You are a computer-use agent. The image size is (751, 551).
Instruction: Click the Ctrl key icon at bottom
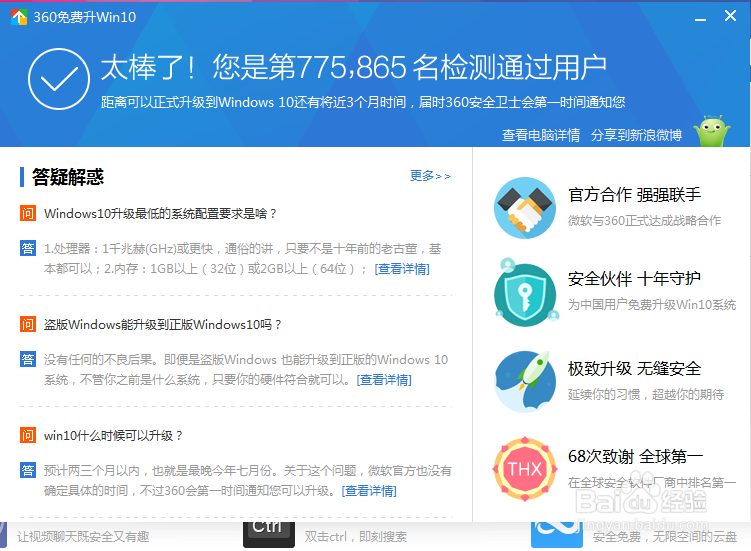(269, 534)
